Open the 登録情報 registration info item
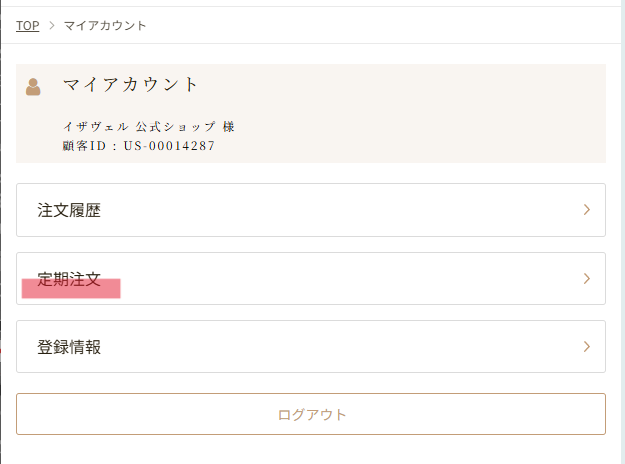 click(69, 347)
